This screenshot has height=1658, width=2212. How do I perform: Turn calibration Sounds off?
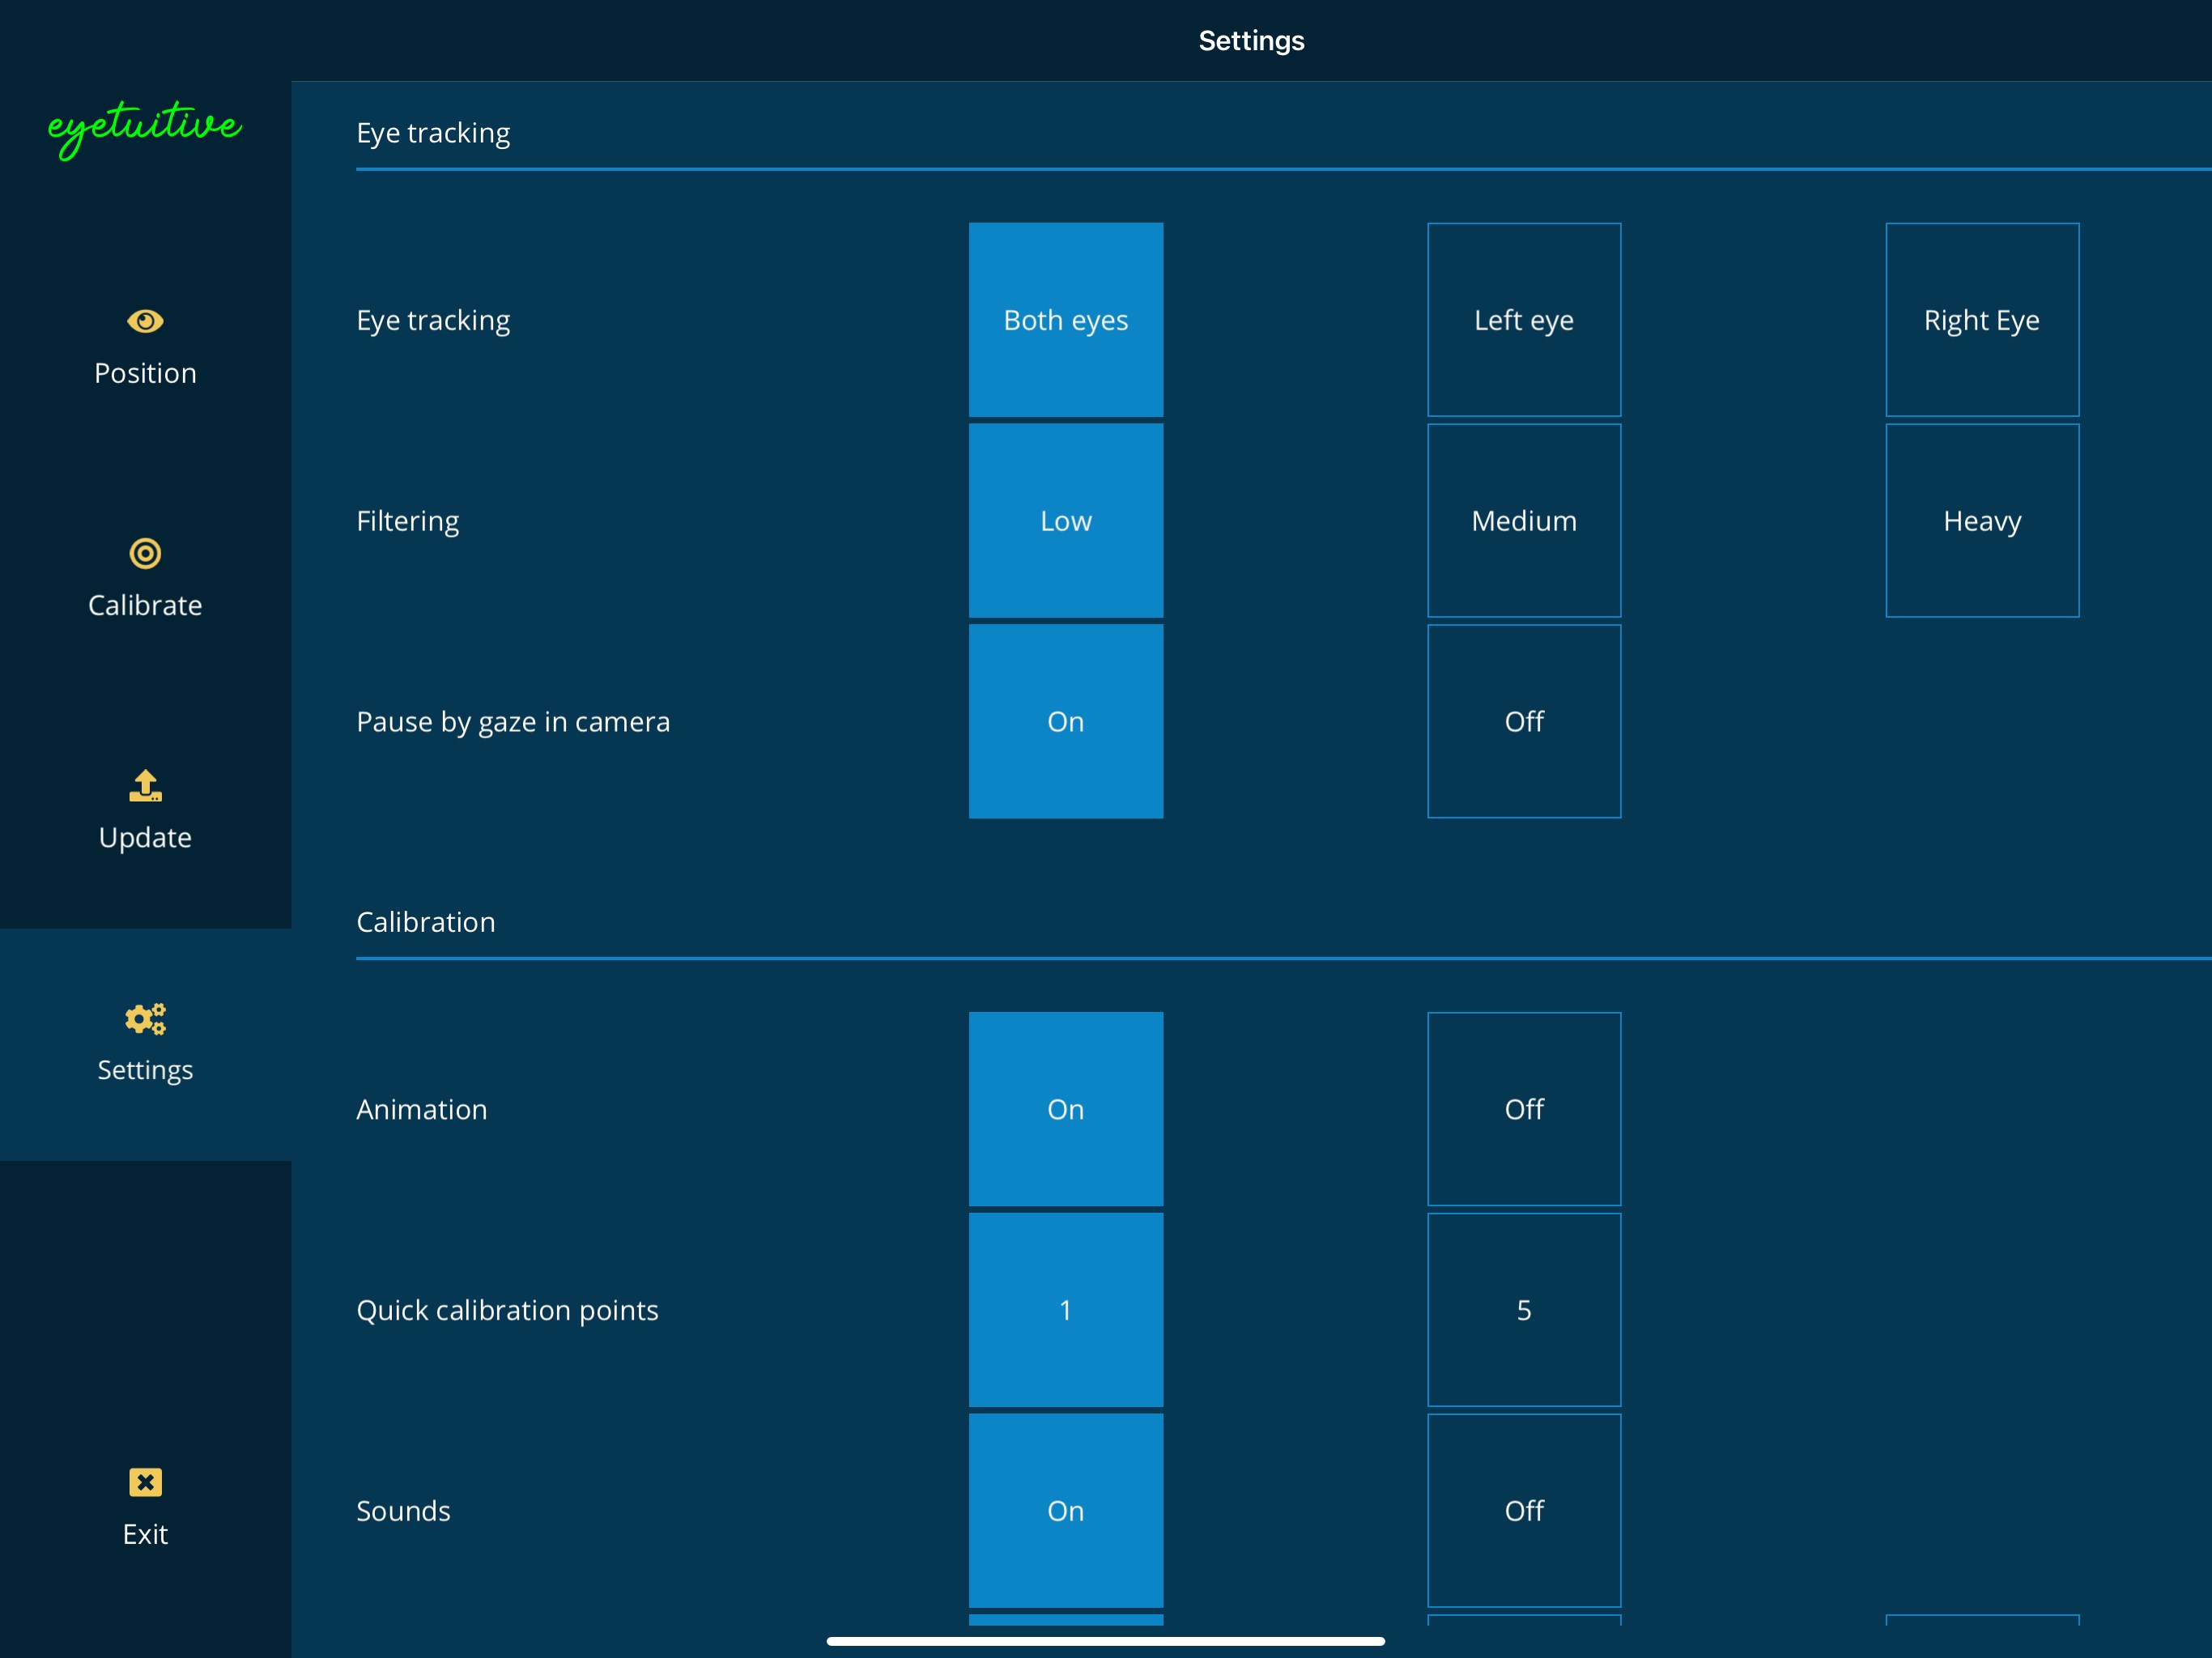click(x=1523, y=1510)
